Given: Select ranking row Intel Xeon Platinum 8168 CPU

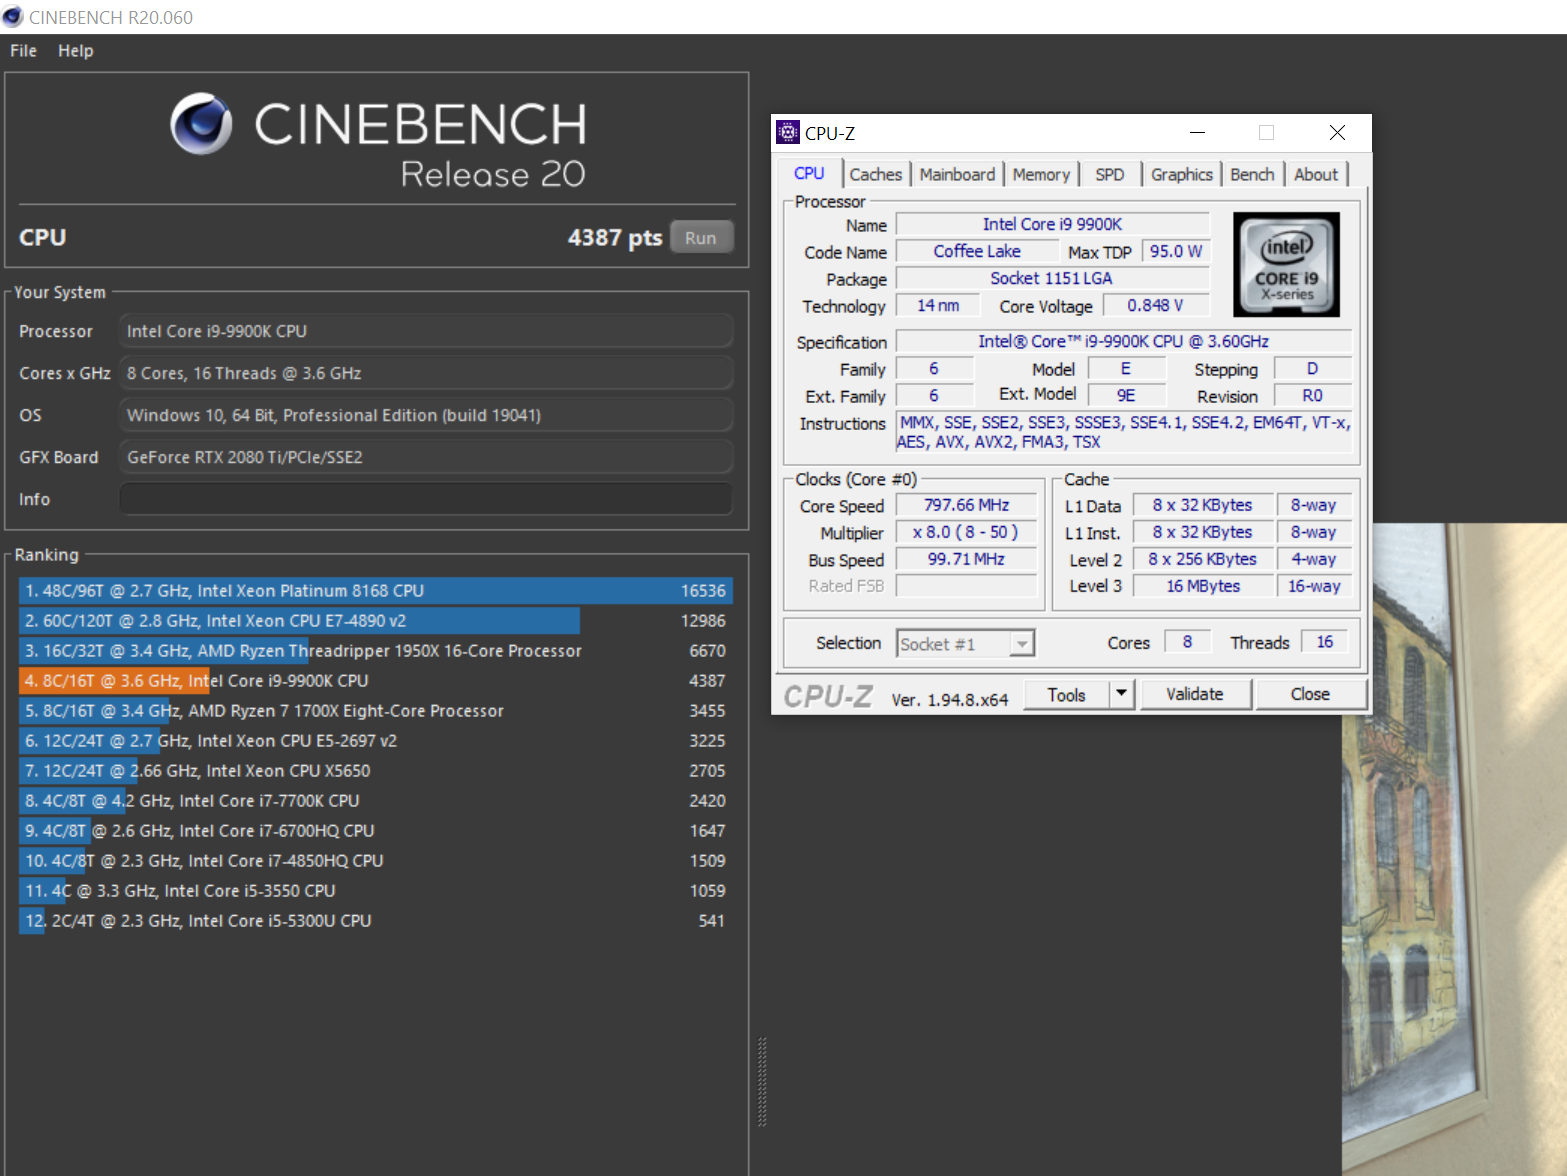Looking at the screenshot, I should [x=376, y=591].
